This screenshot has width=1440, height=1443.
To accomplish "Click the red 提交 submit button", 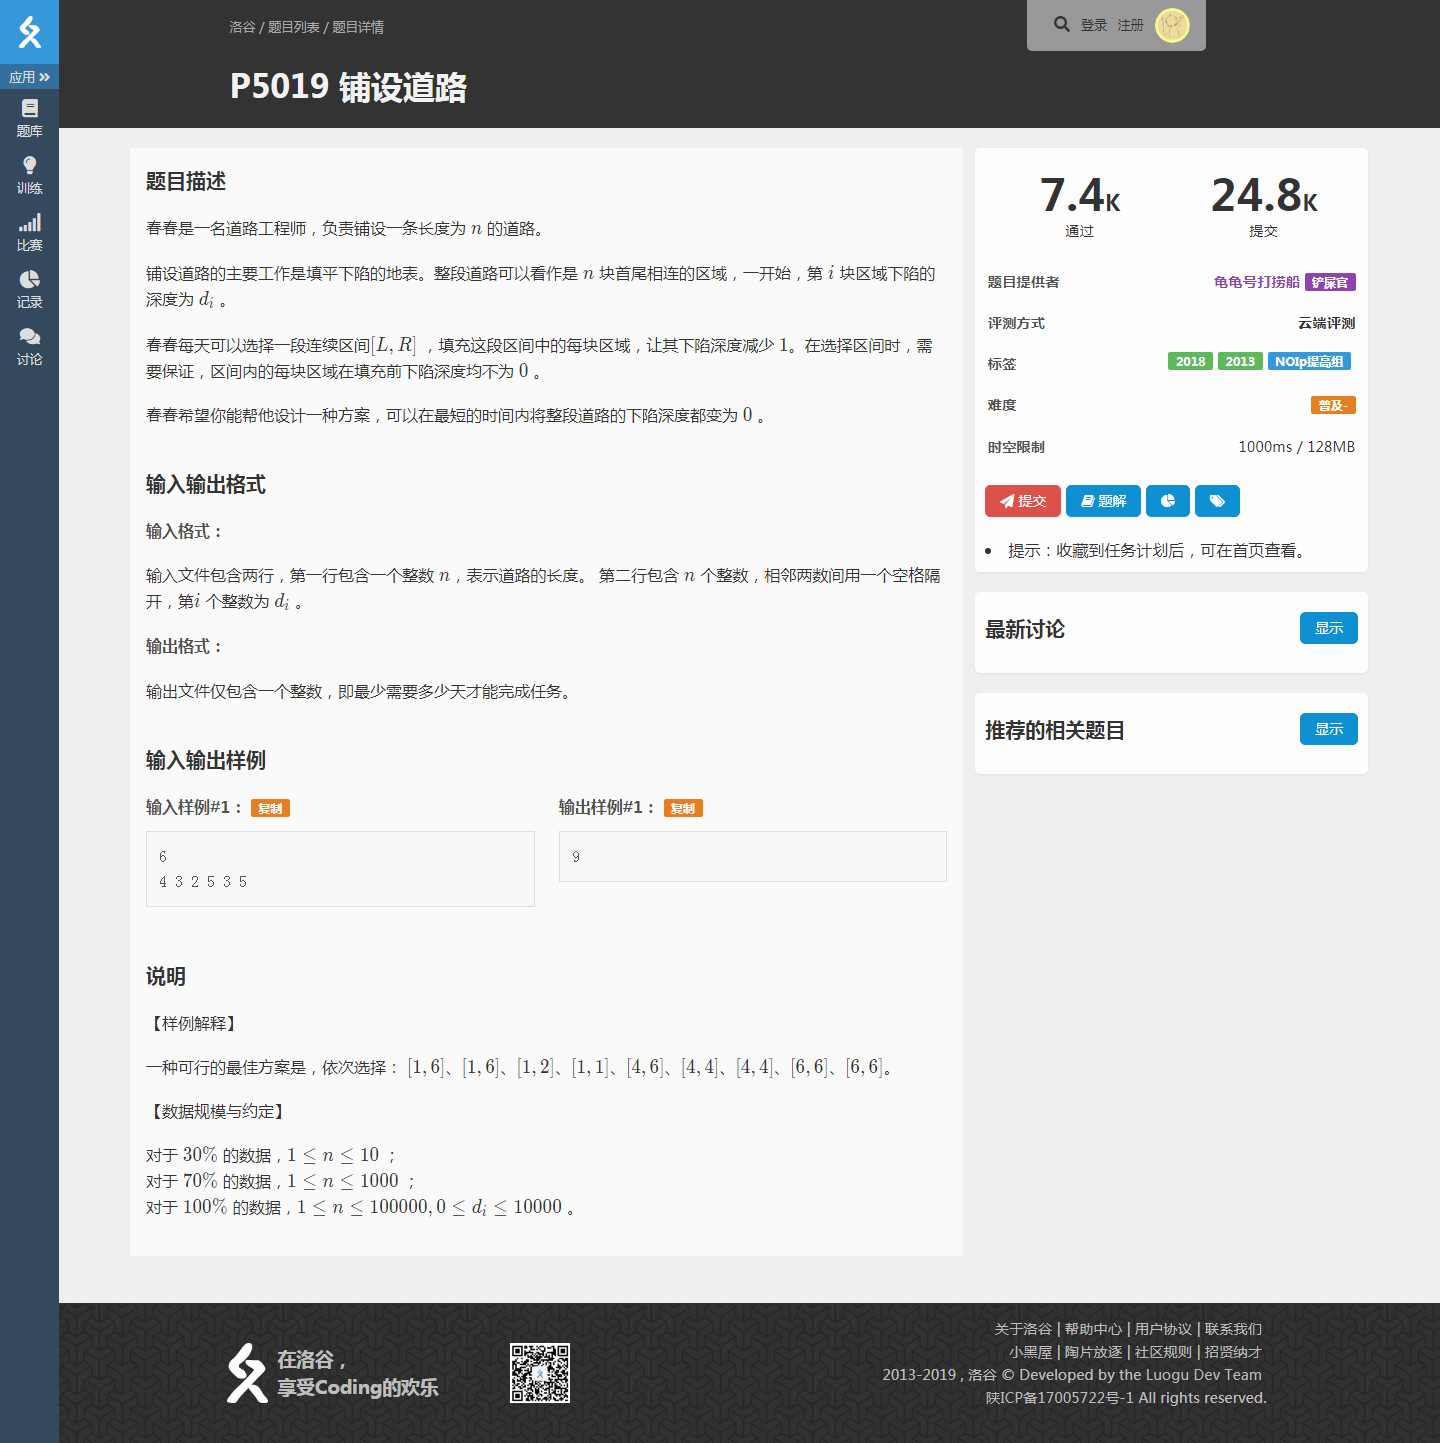I will pyautogui.click(x=1022, y=501).
